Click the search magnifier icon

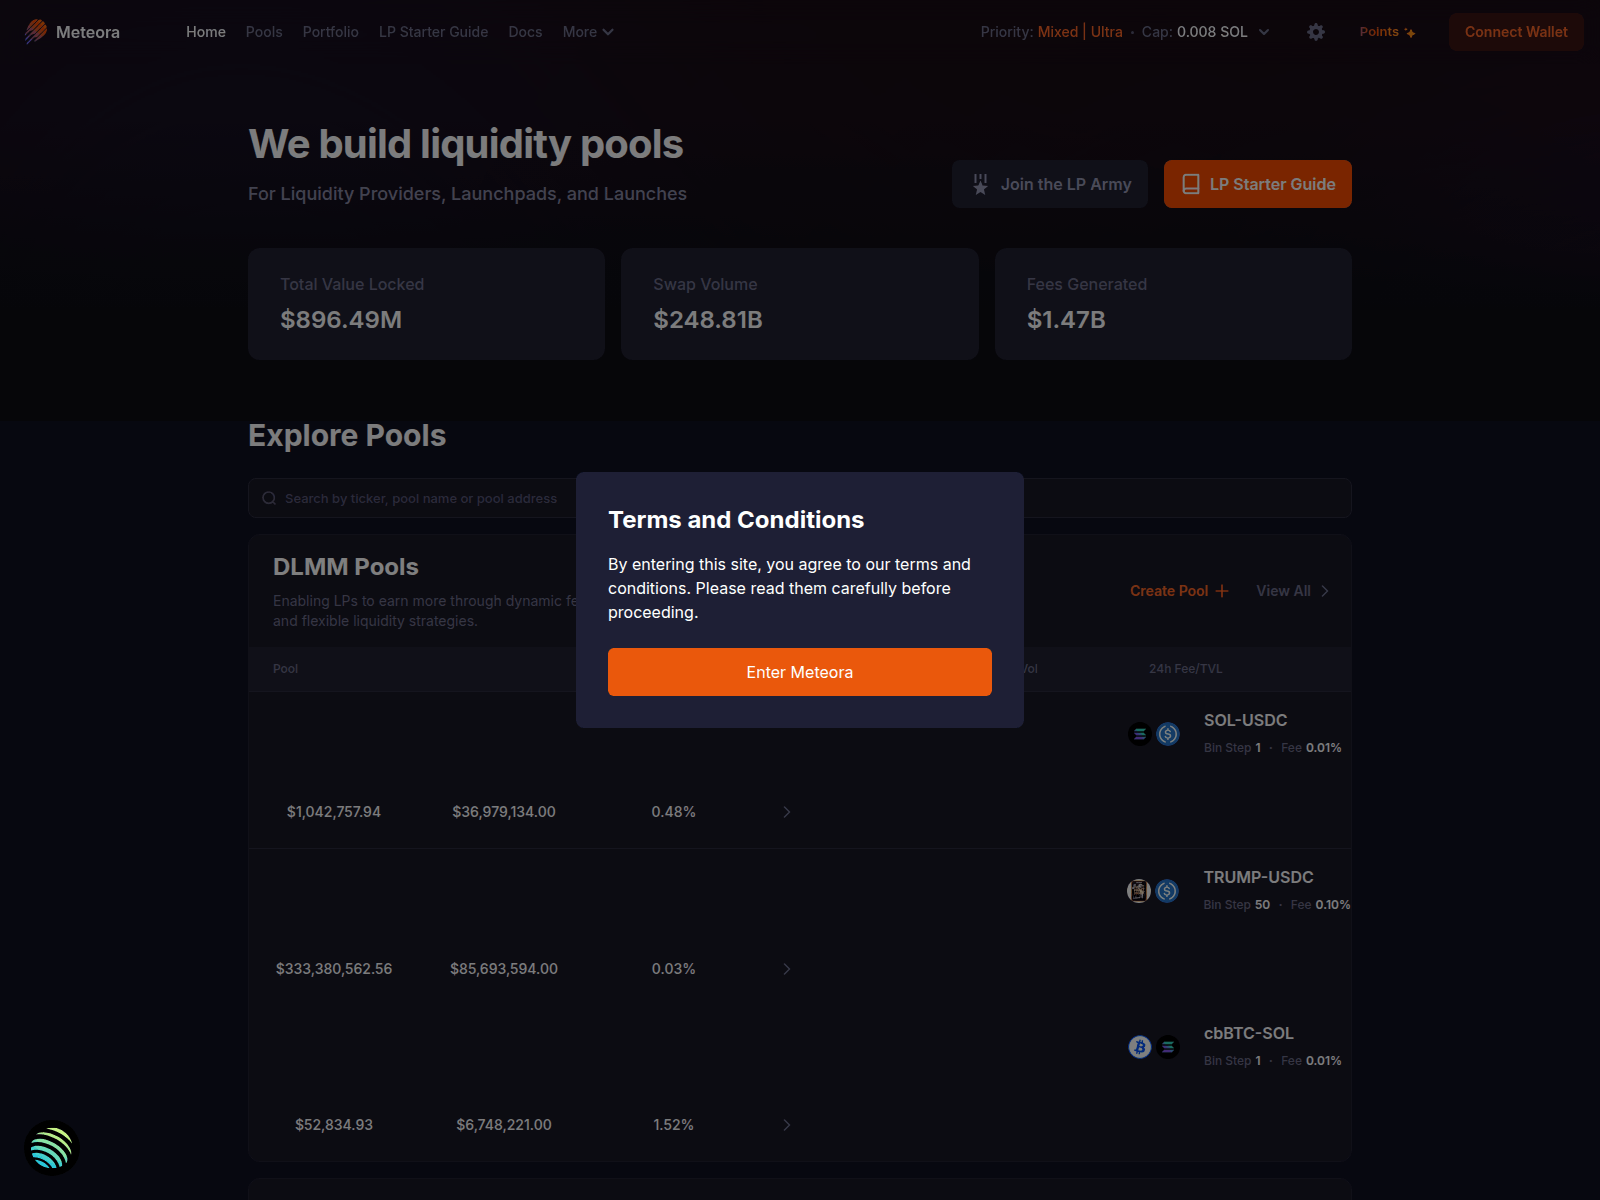point(269,498)
